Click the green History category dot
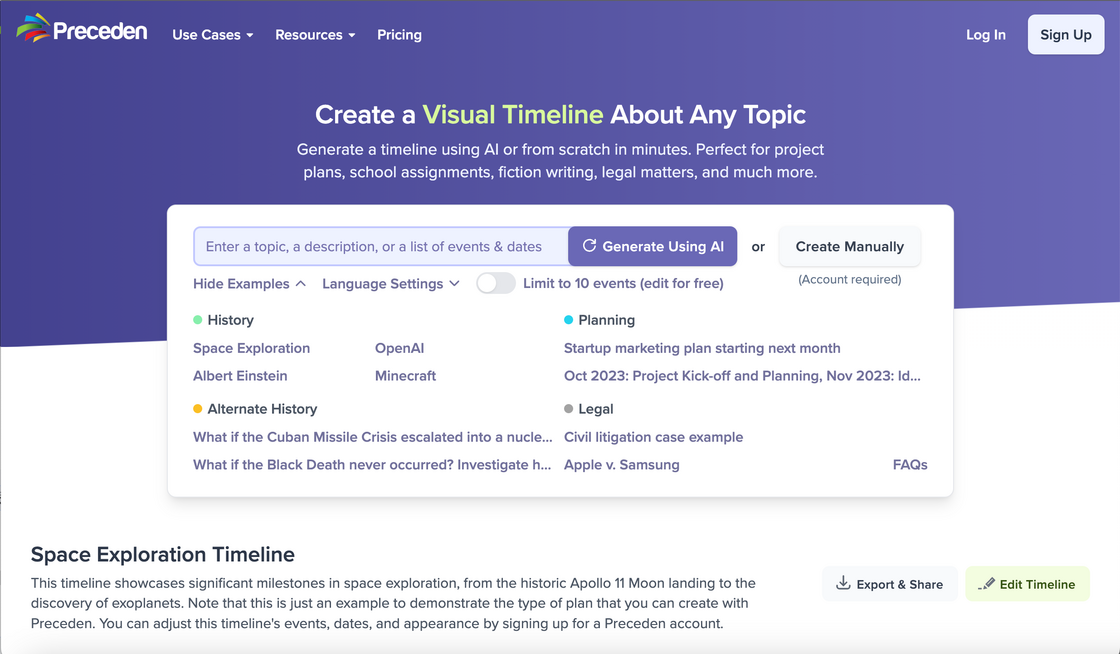The image size is (1120, 654). coord(198,320)
